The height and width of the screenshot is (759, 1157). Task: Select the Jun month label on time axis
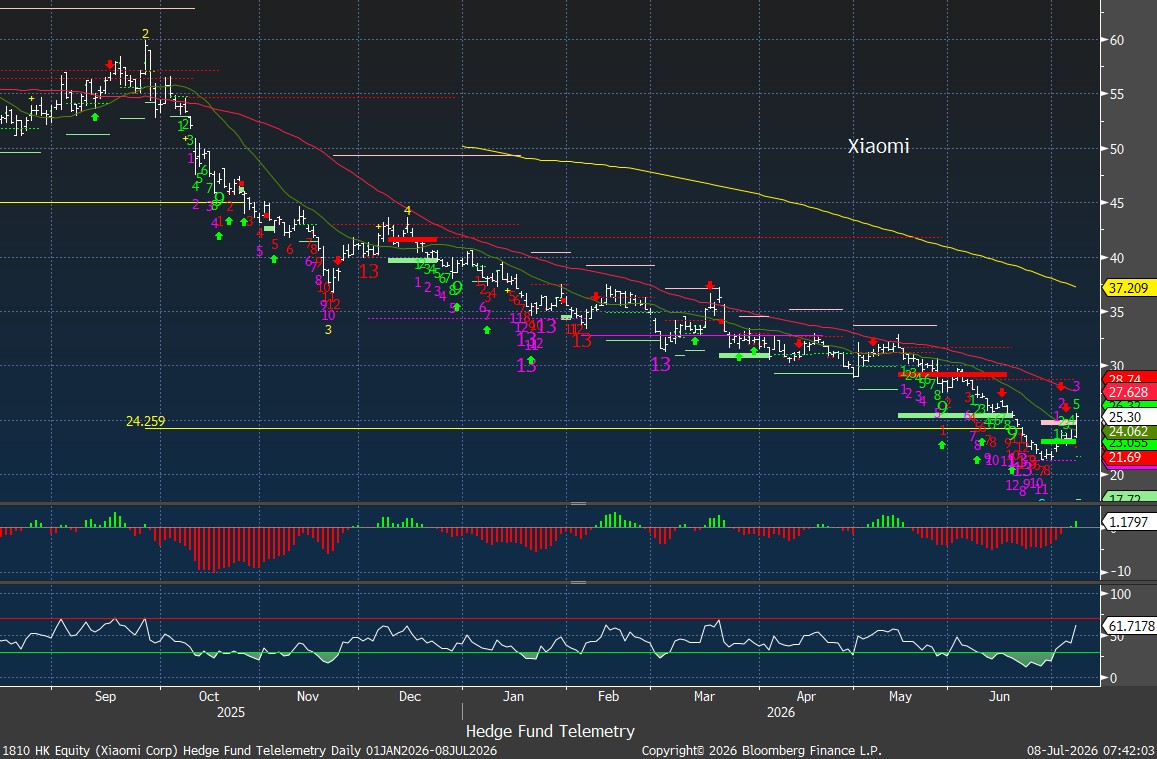[x=999, y=696]
